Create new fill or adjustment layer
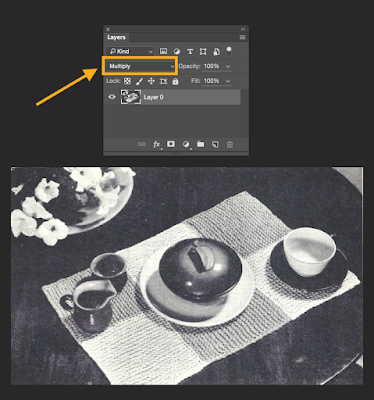Viewport: 374px width, 400px height. click(x=186, y=144)
